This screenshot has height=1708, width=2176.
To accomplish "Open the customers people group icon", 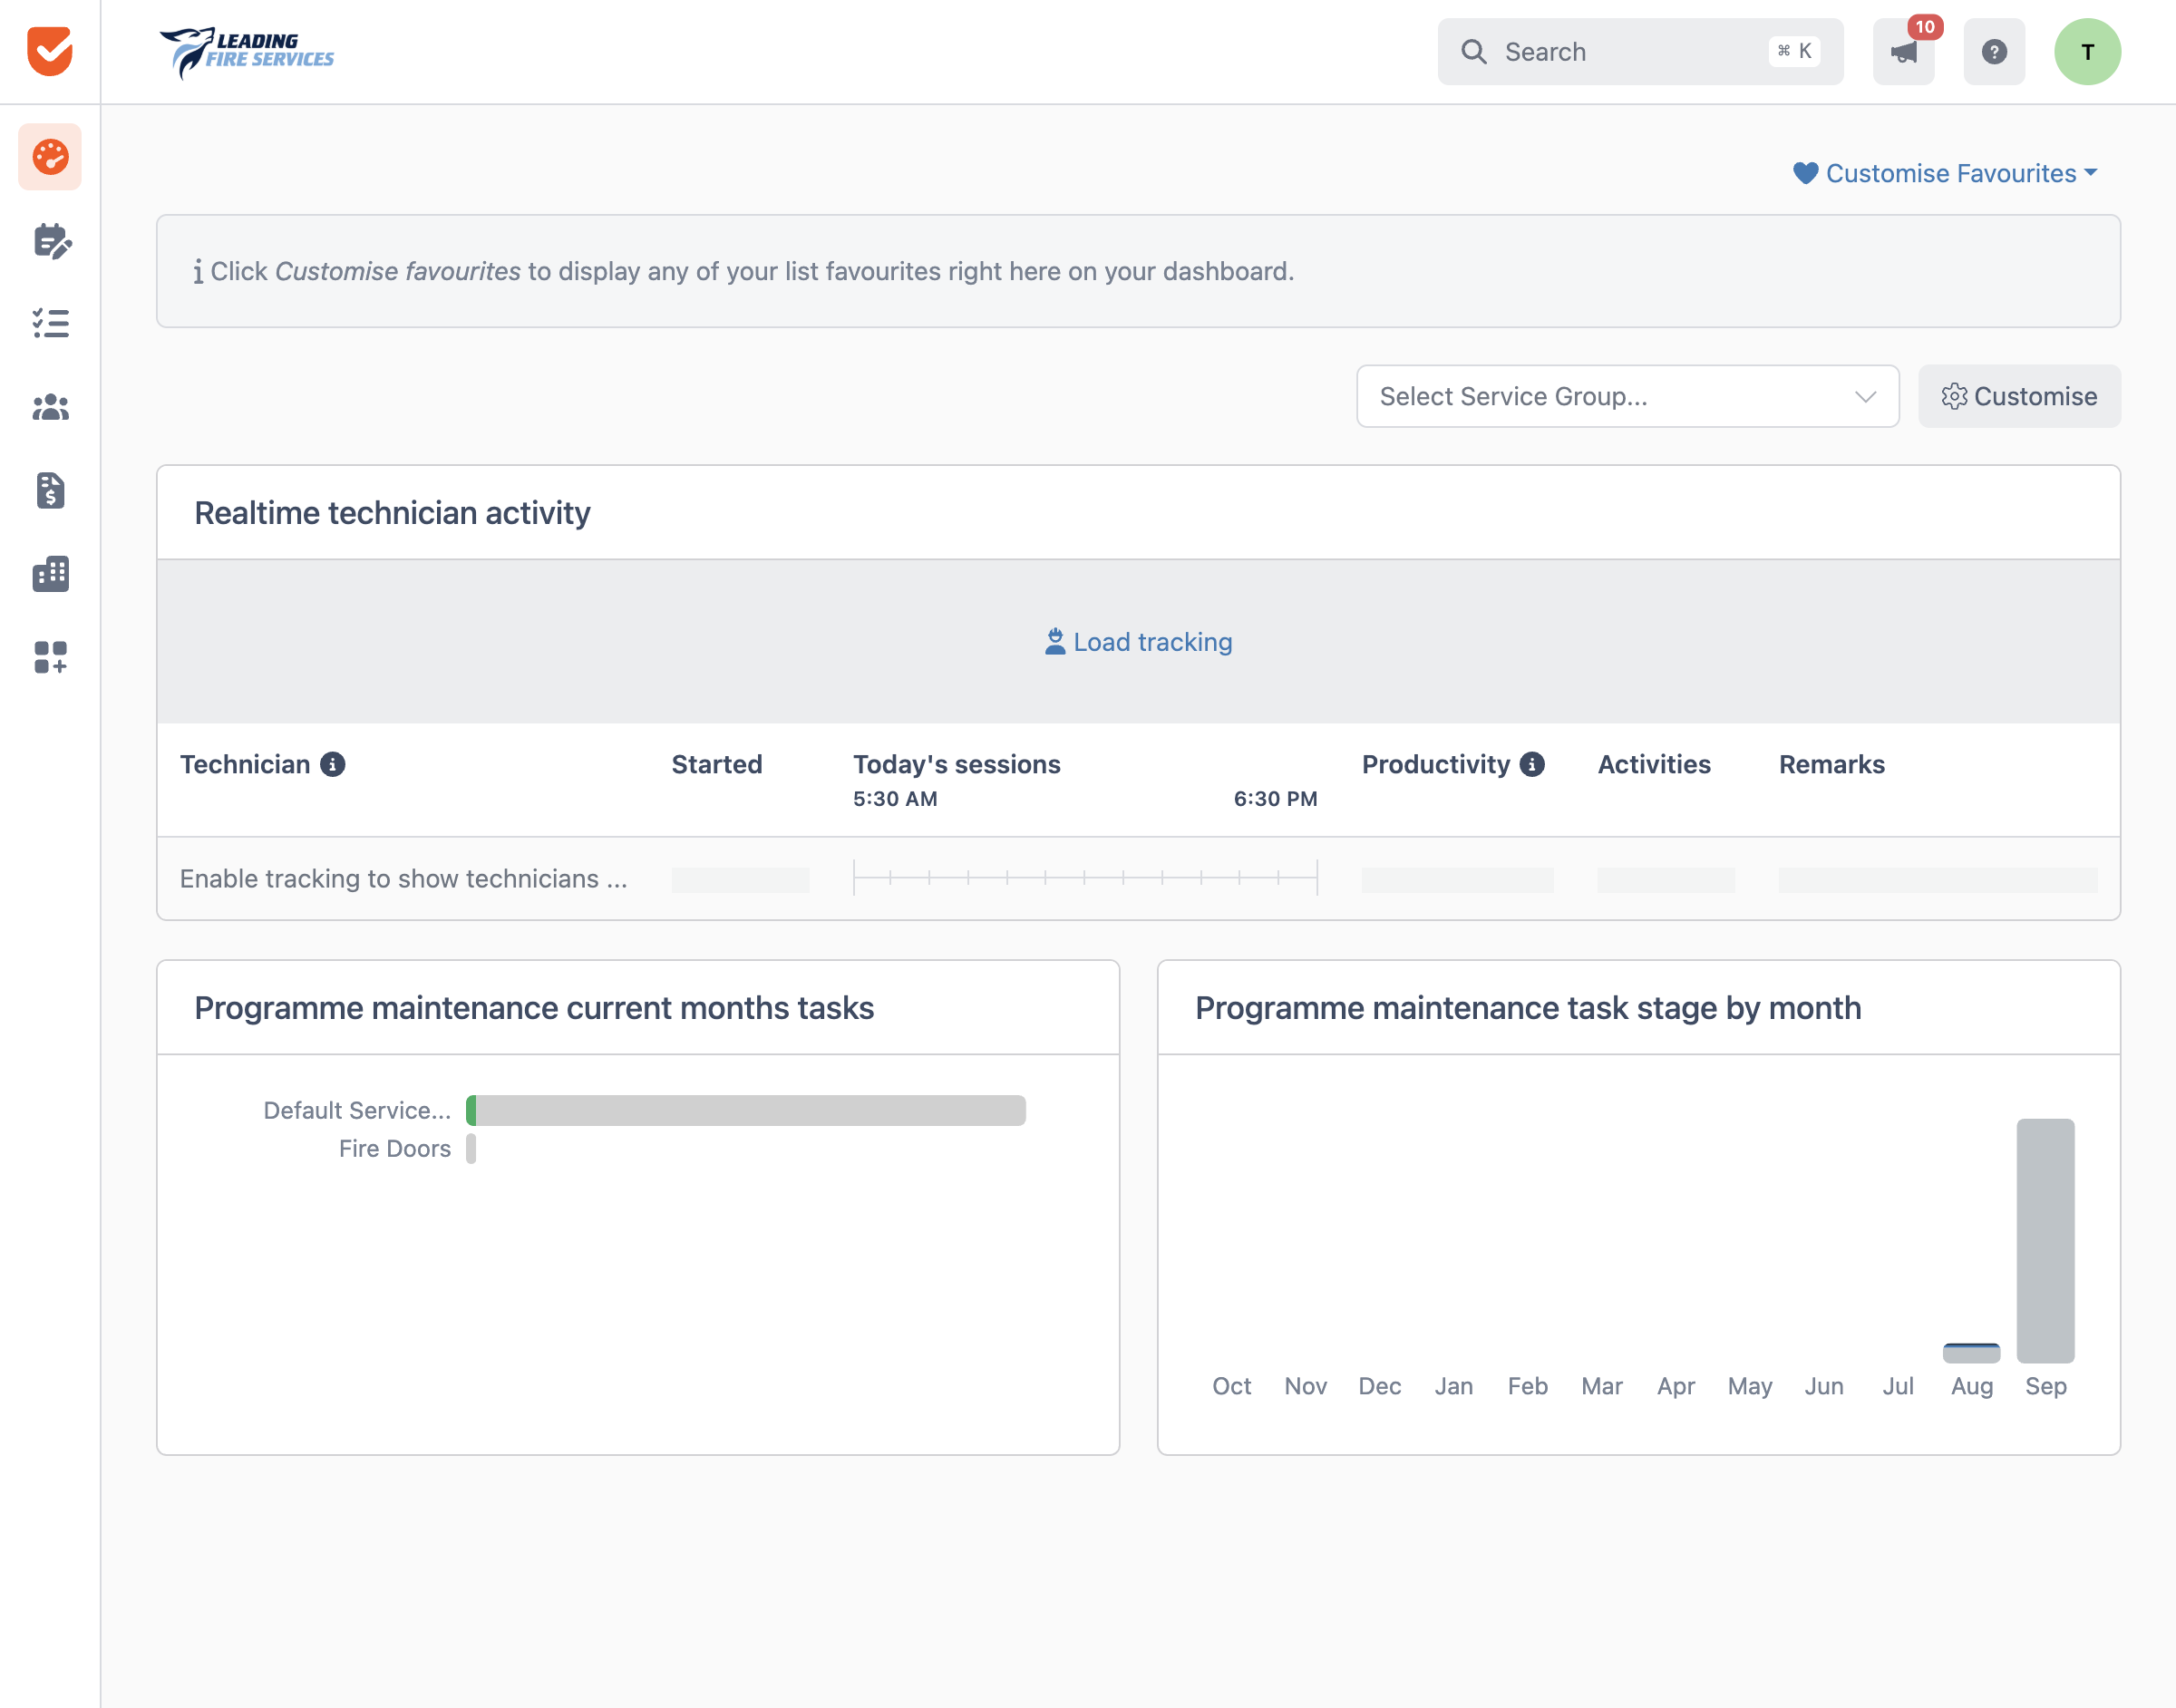I will coord(50,407).
